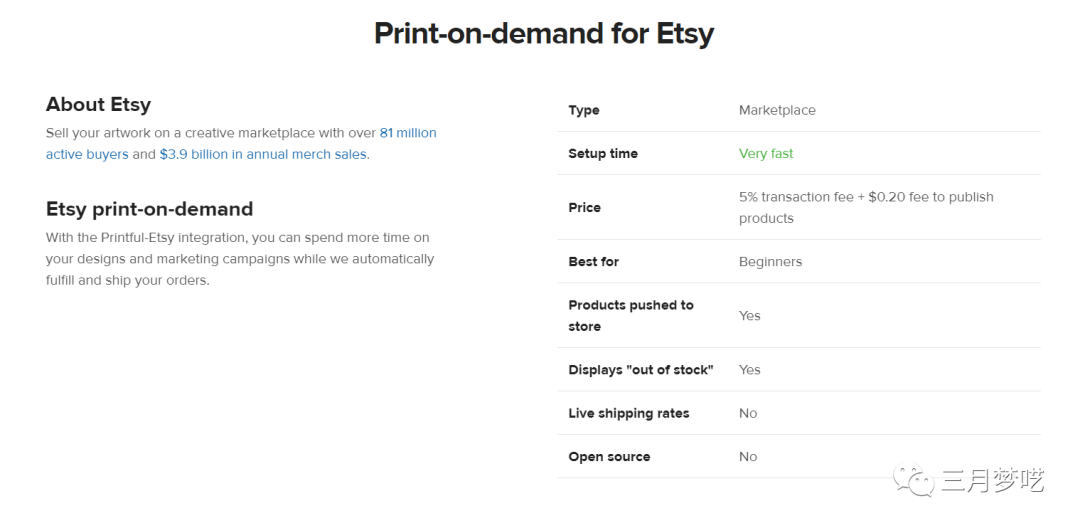Select the "About Etsy" heading
Viewport: 1080px width, 528px height.
tap(98, 104)
